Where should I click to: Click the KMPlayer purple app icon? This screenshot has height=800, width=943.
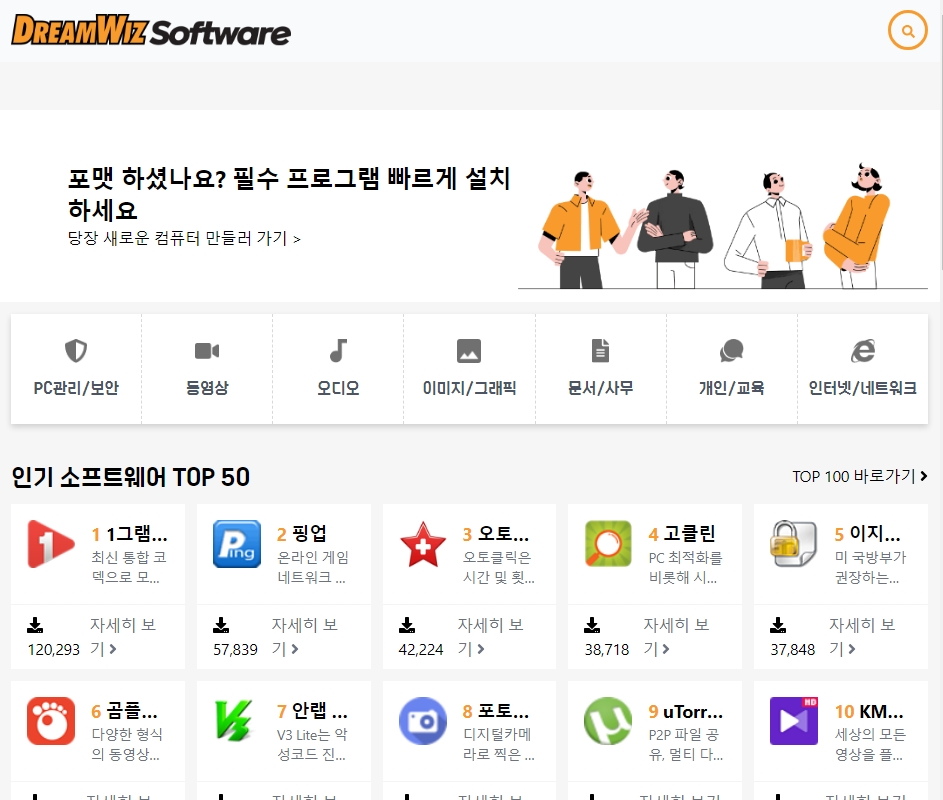tap(793, 720)
